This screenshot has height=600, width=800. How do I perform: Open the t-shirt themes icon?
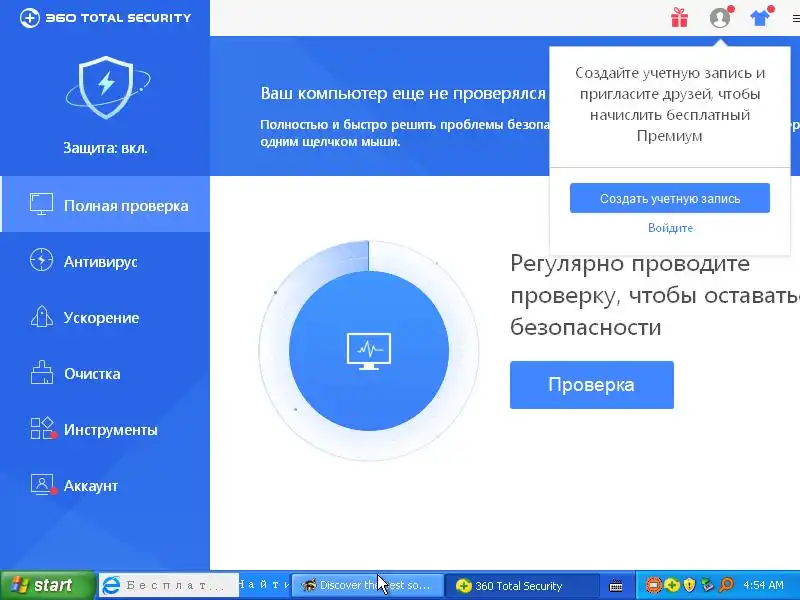760,18
